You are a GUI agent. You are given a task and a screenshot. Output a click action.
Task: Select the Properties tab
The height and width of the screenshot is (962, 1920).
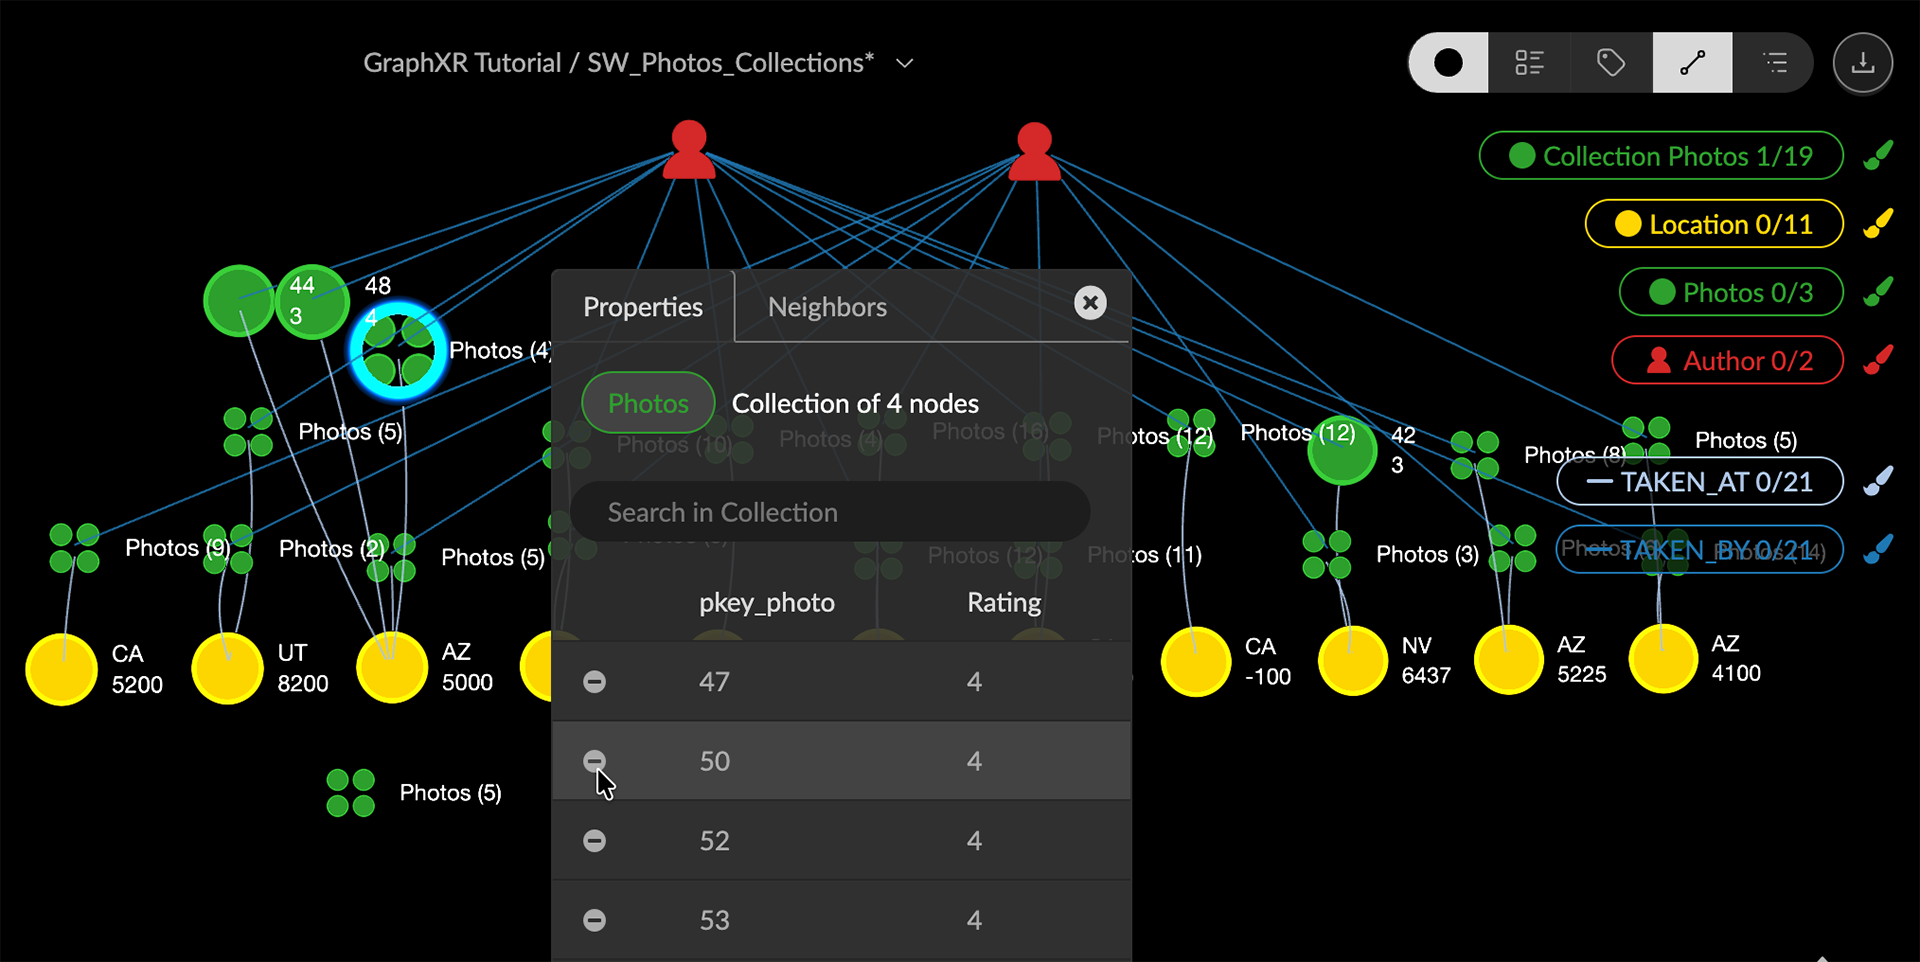click(x=643, y=307)
